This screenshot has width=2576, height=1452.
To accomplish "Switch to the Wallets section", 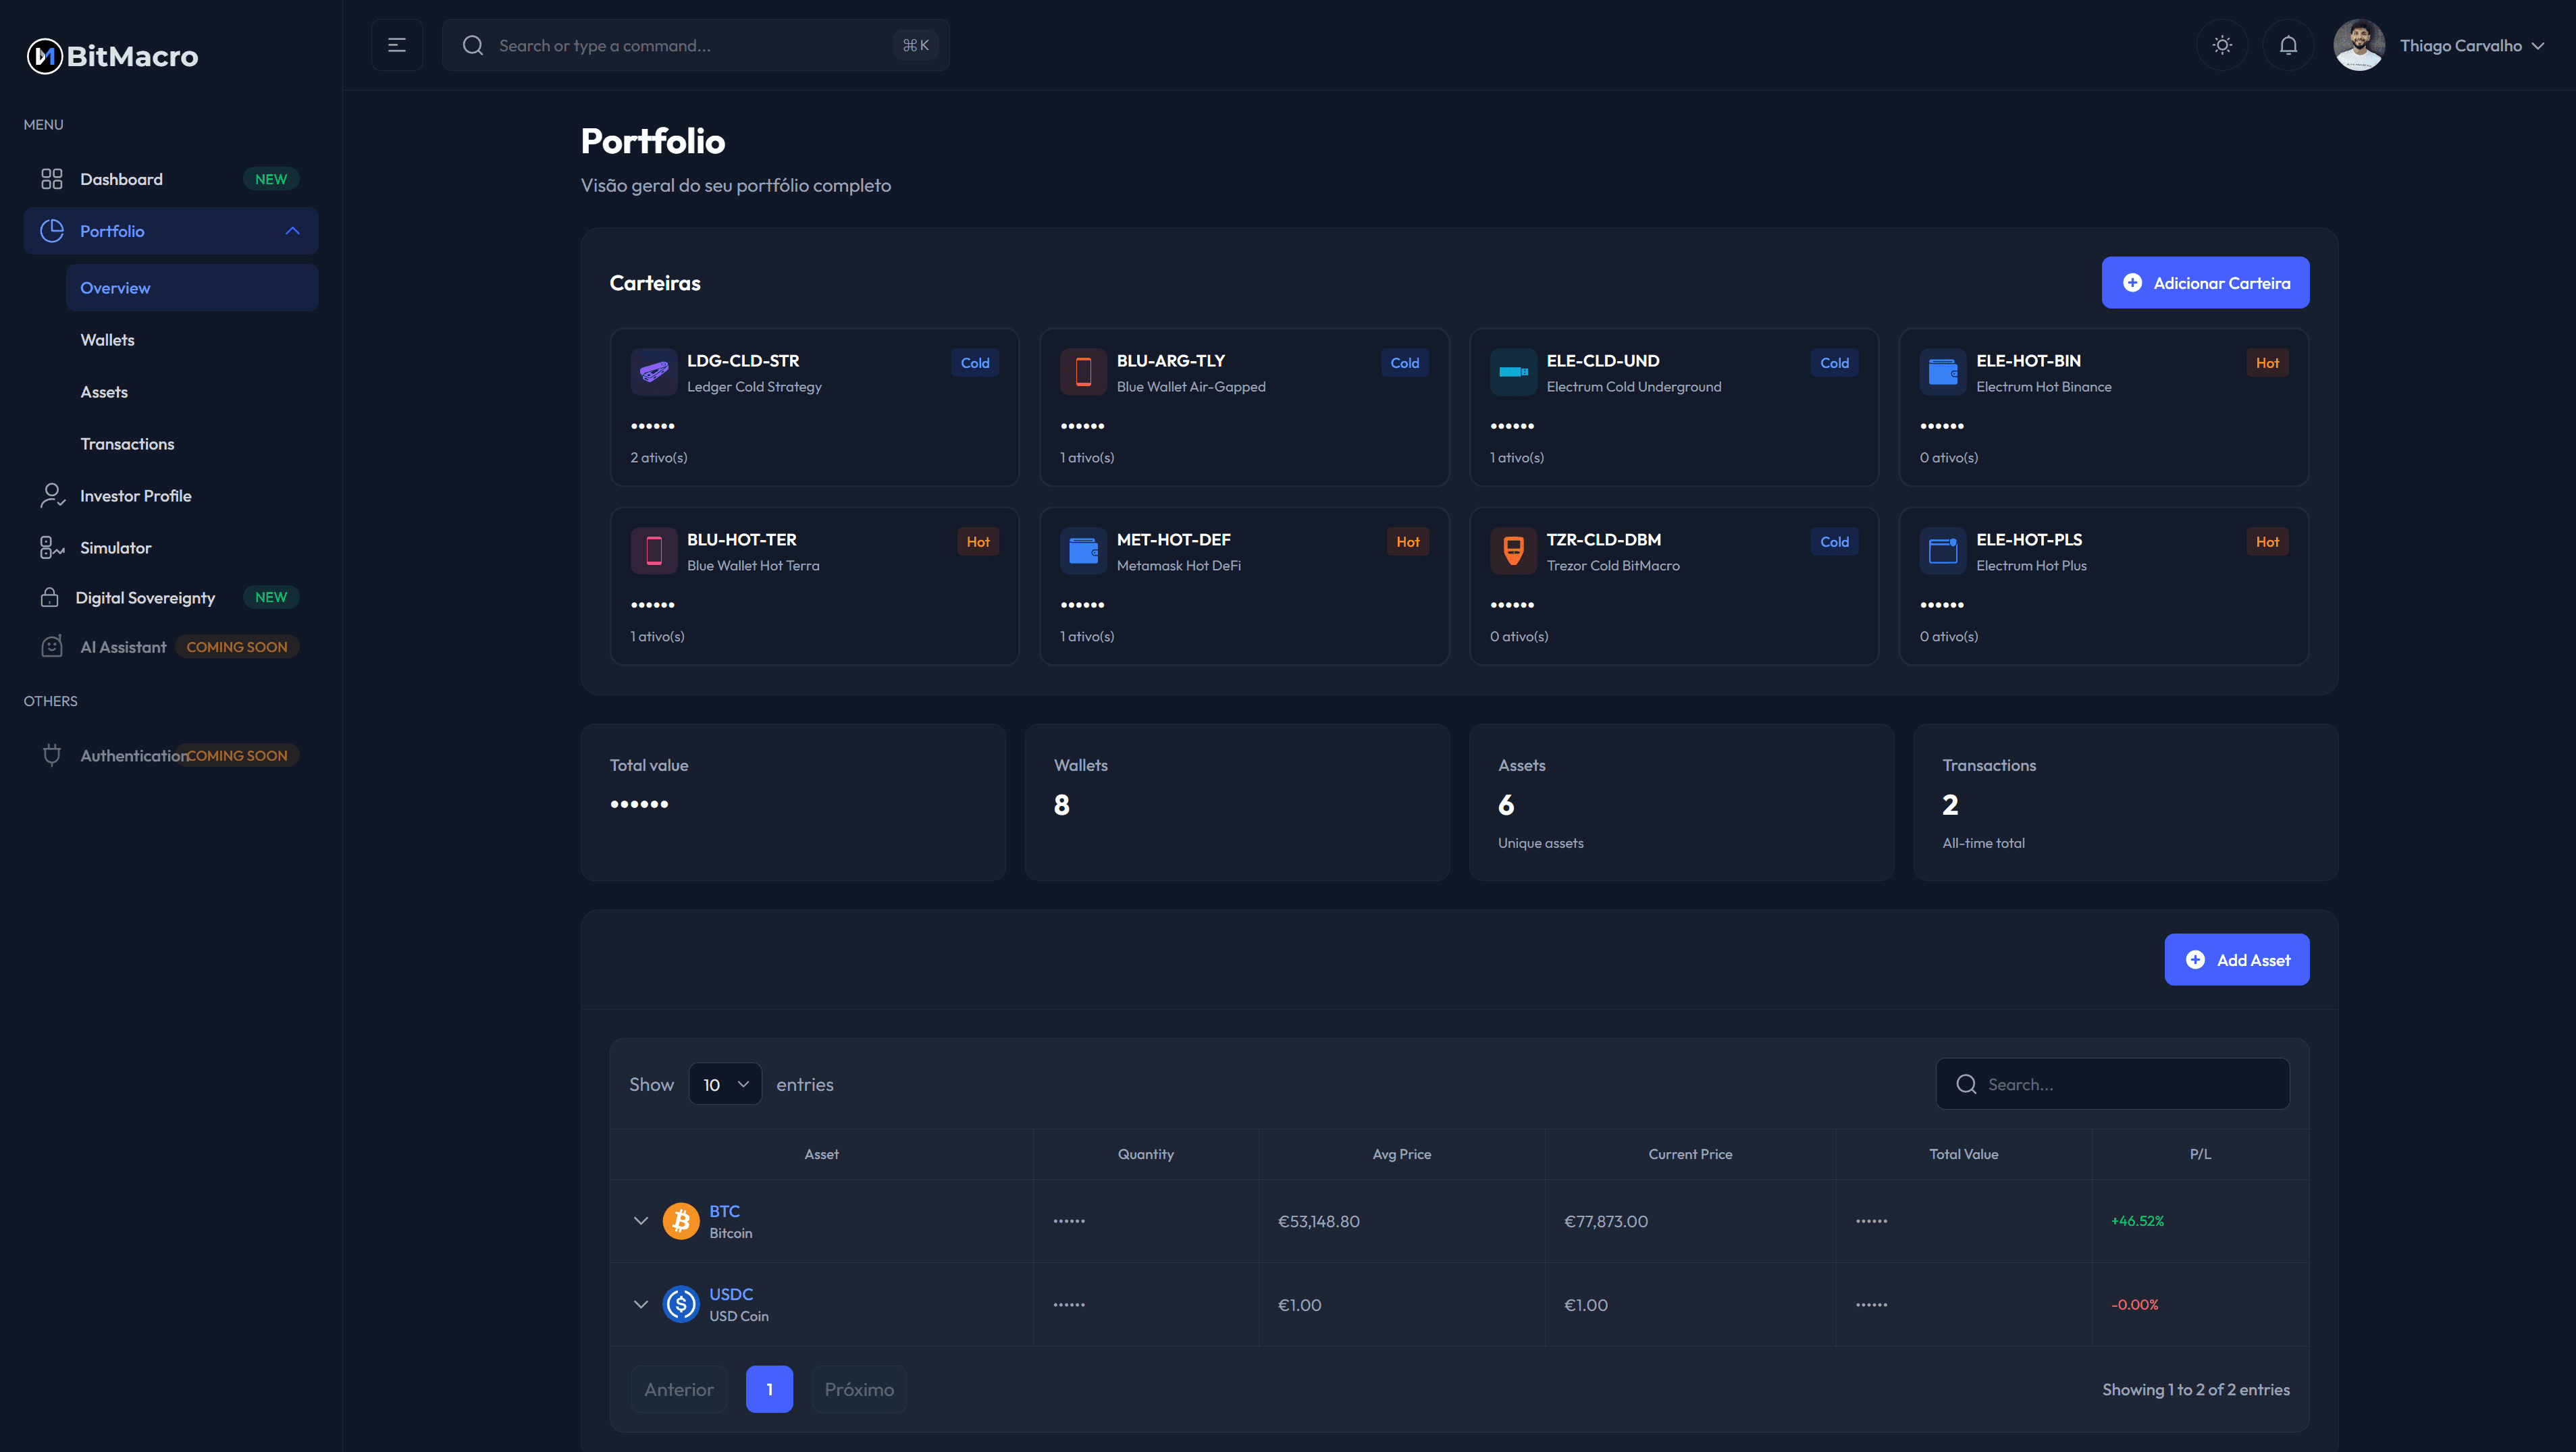I will point(107,339).
